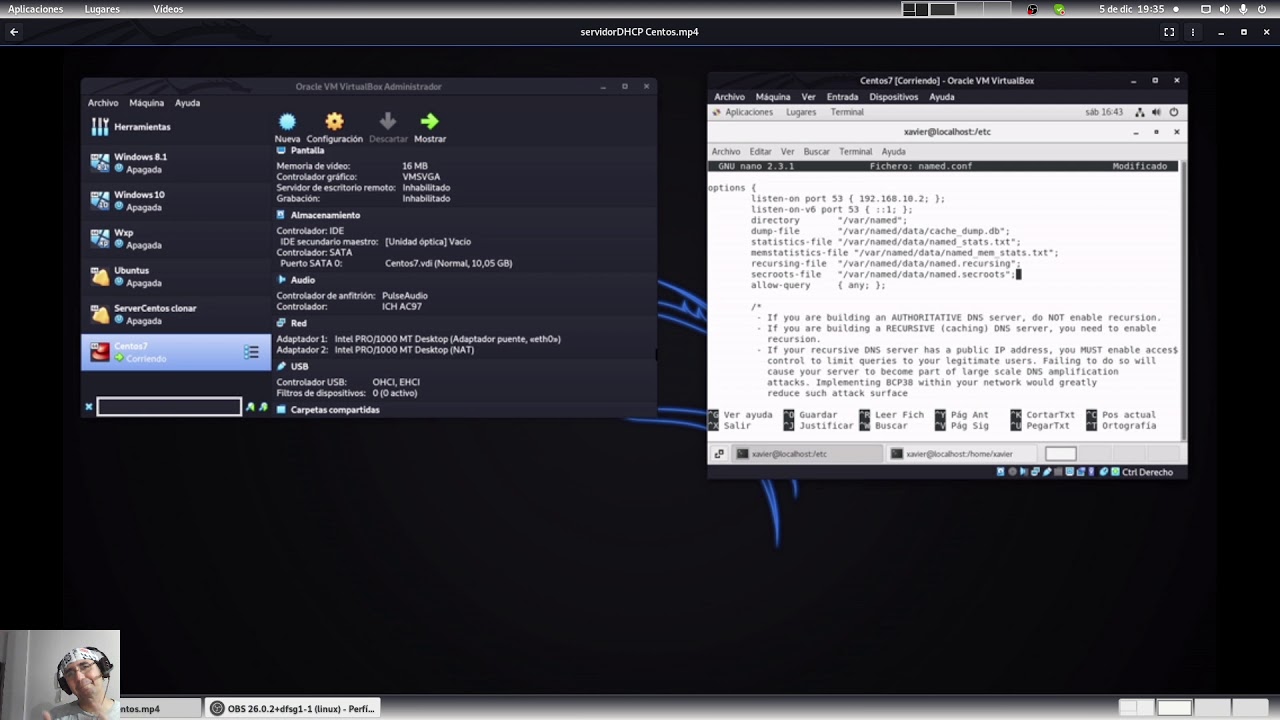Screen dimensions: 1280x720
Task: Switch to OBS 26.0.2 taskbar window
Action: click(x=292, y=709)
